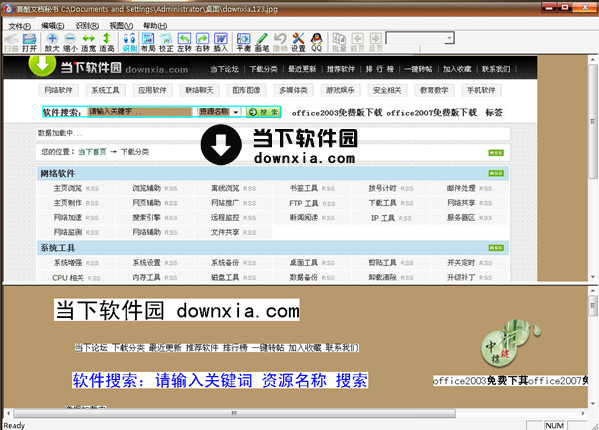Click the 图形图像 category tab
This screenshot has width=599, height=430.
pos(246,90)
